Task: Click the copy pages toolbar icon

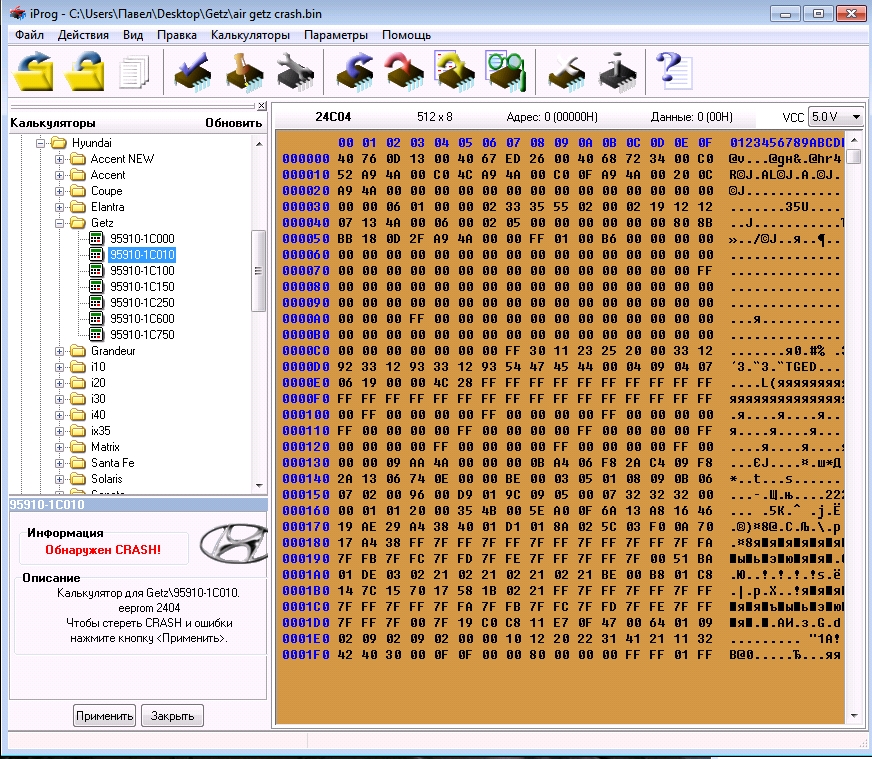Action: [134, 72]
